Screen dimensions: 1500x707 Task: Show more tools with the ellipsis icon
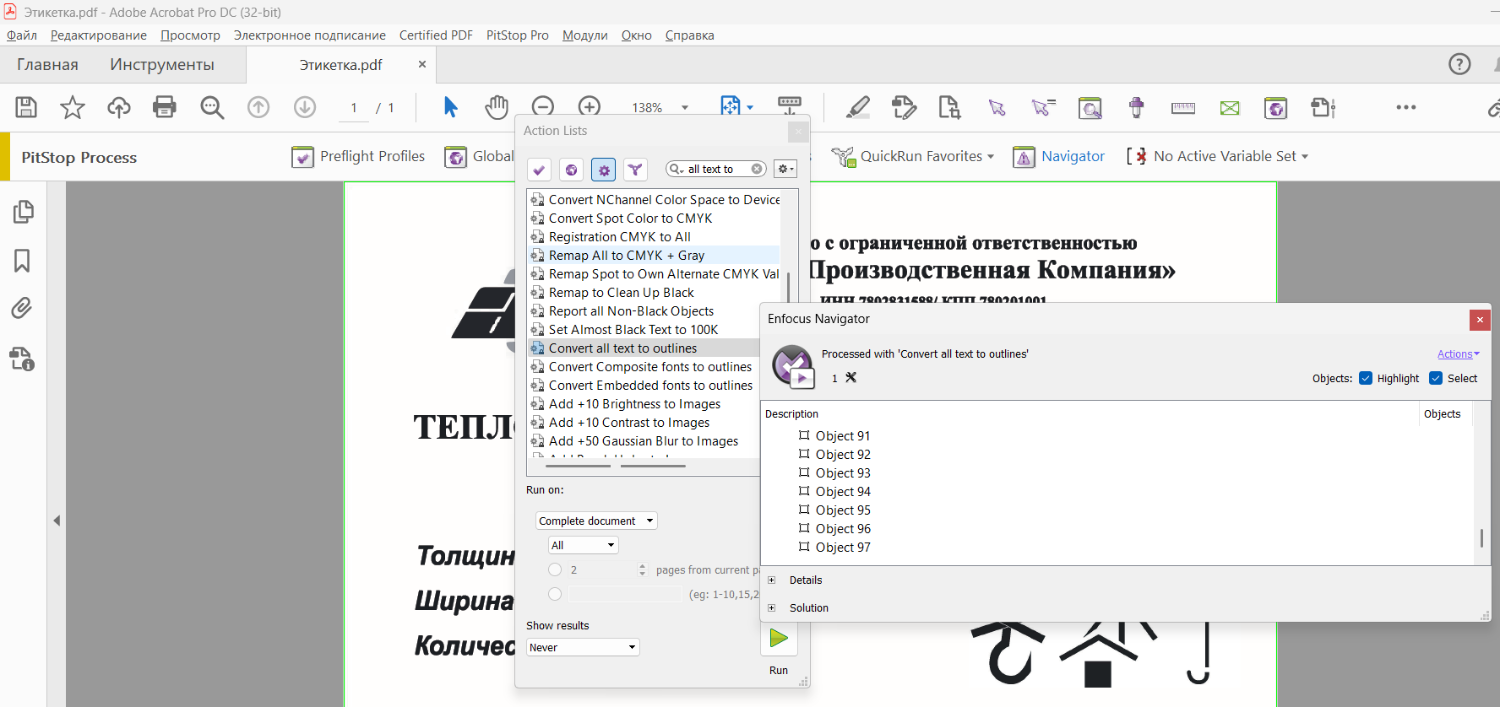(1406, 108)
